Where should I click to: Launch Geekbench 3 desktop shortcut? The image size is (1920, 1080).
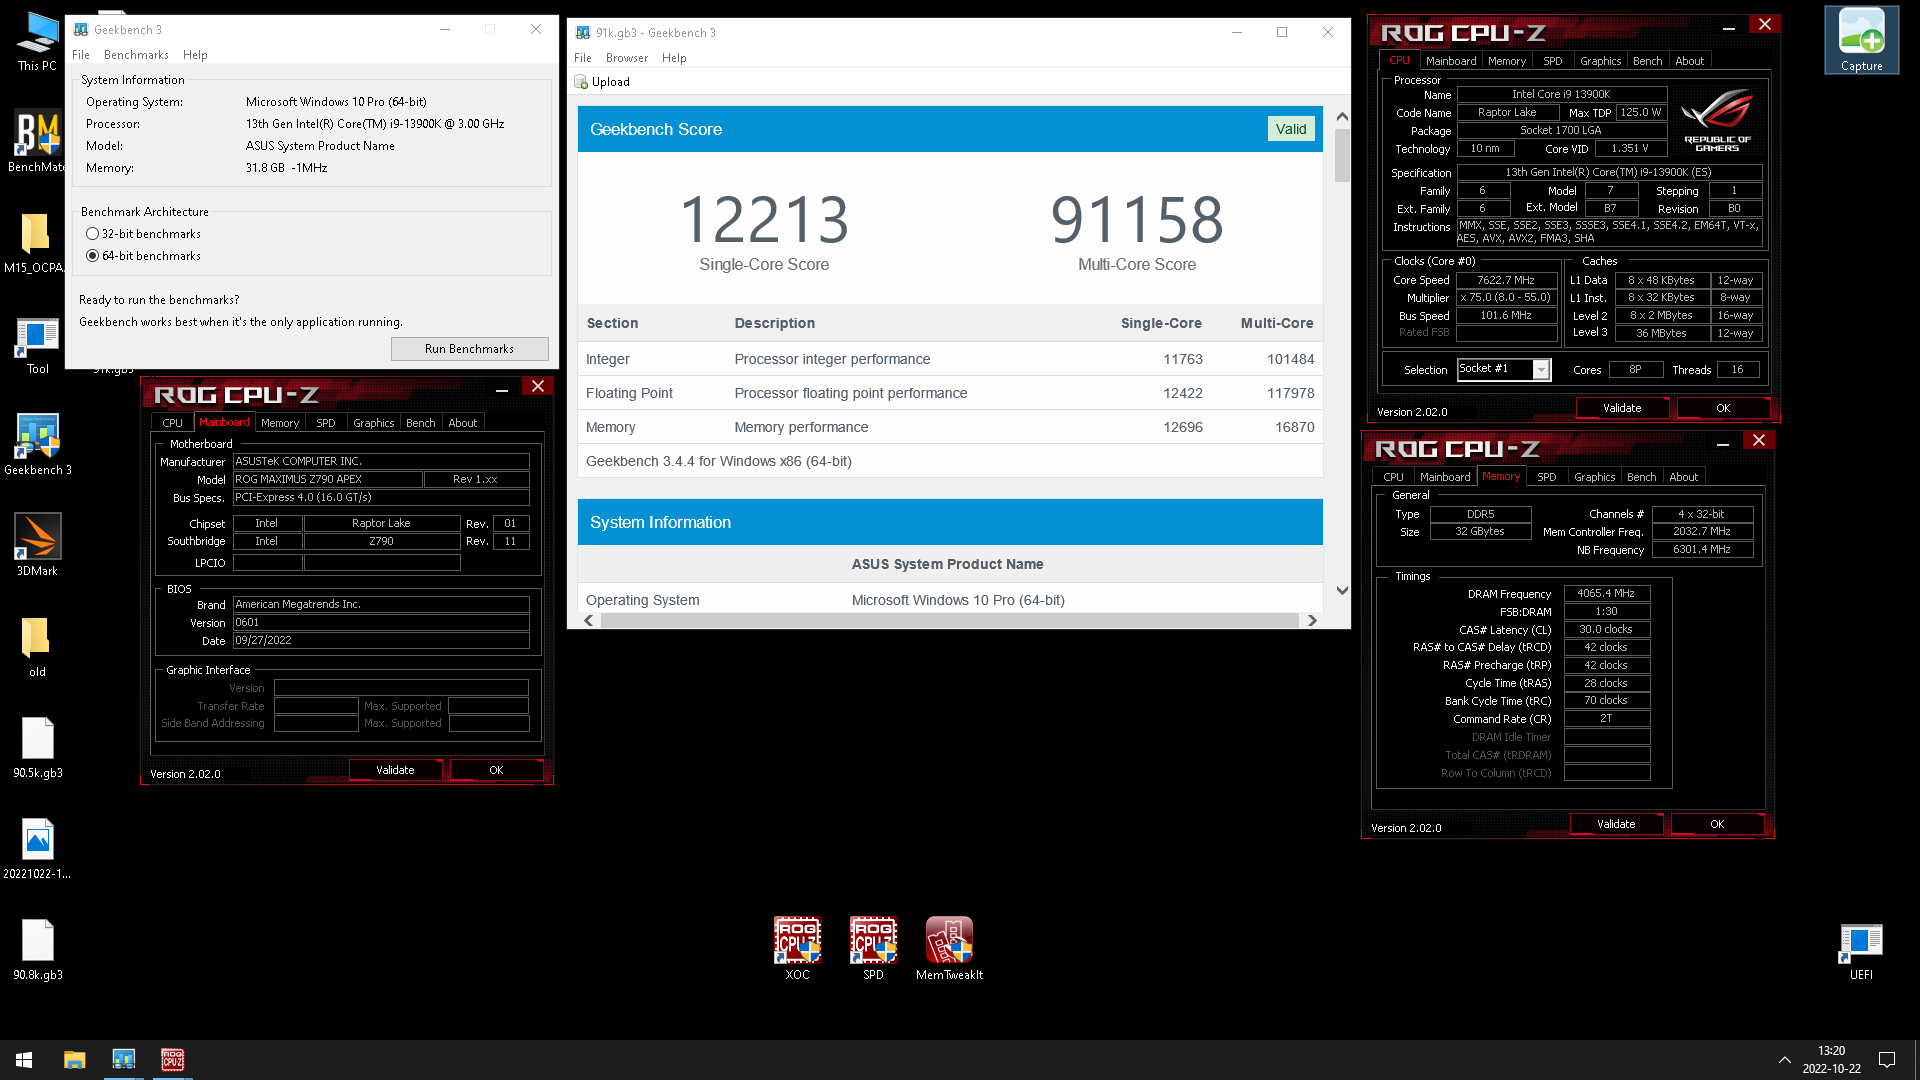pyautogui.click(x=37, y=444)
